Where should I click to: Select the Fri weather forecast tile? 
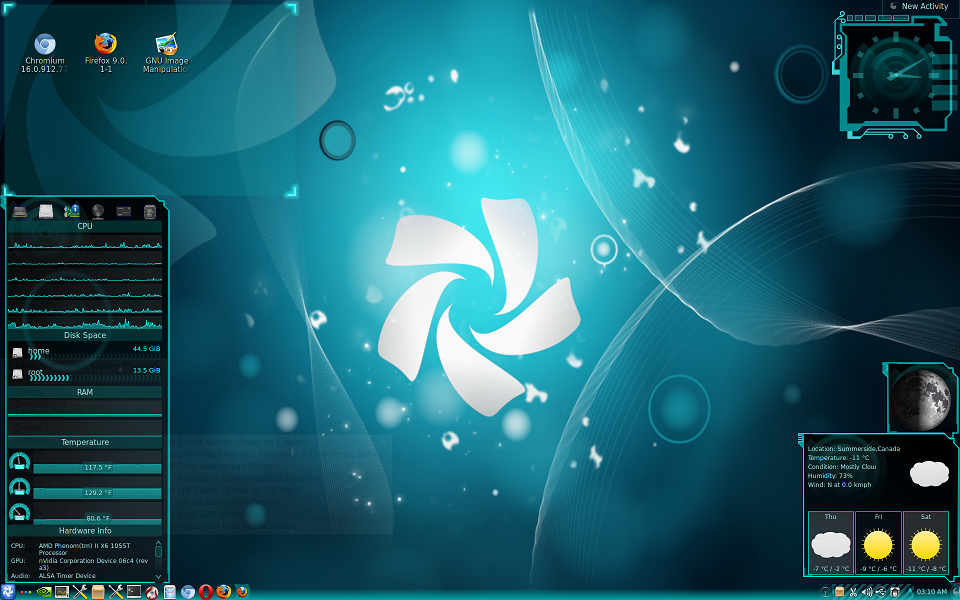878,544
